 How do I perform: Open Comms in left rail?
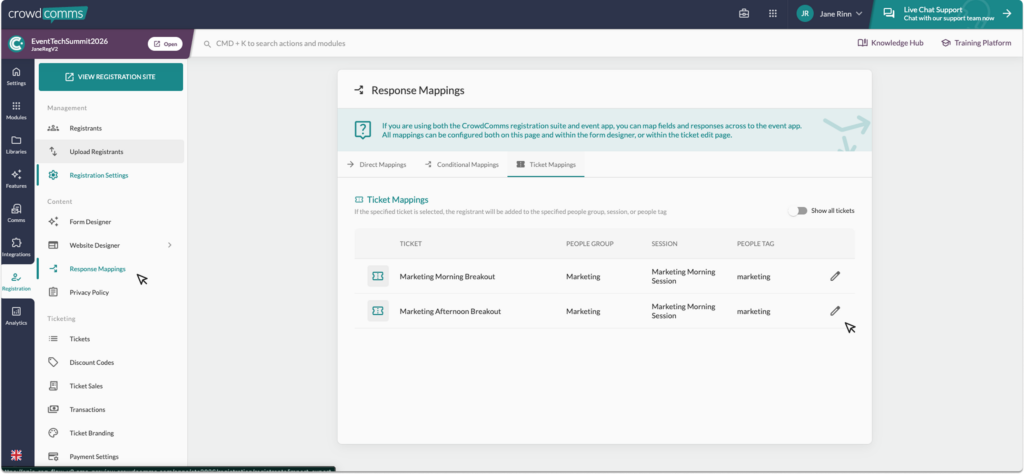pos(16,213)
